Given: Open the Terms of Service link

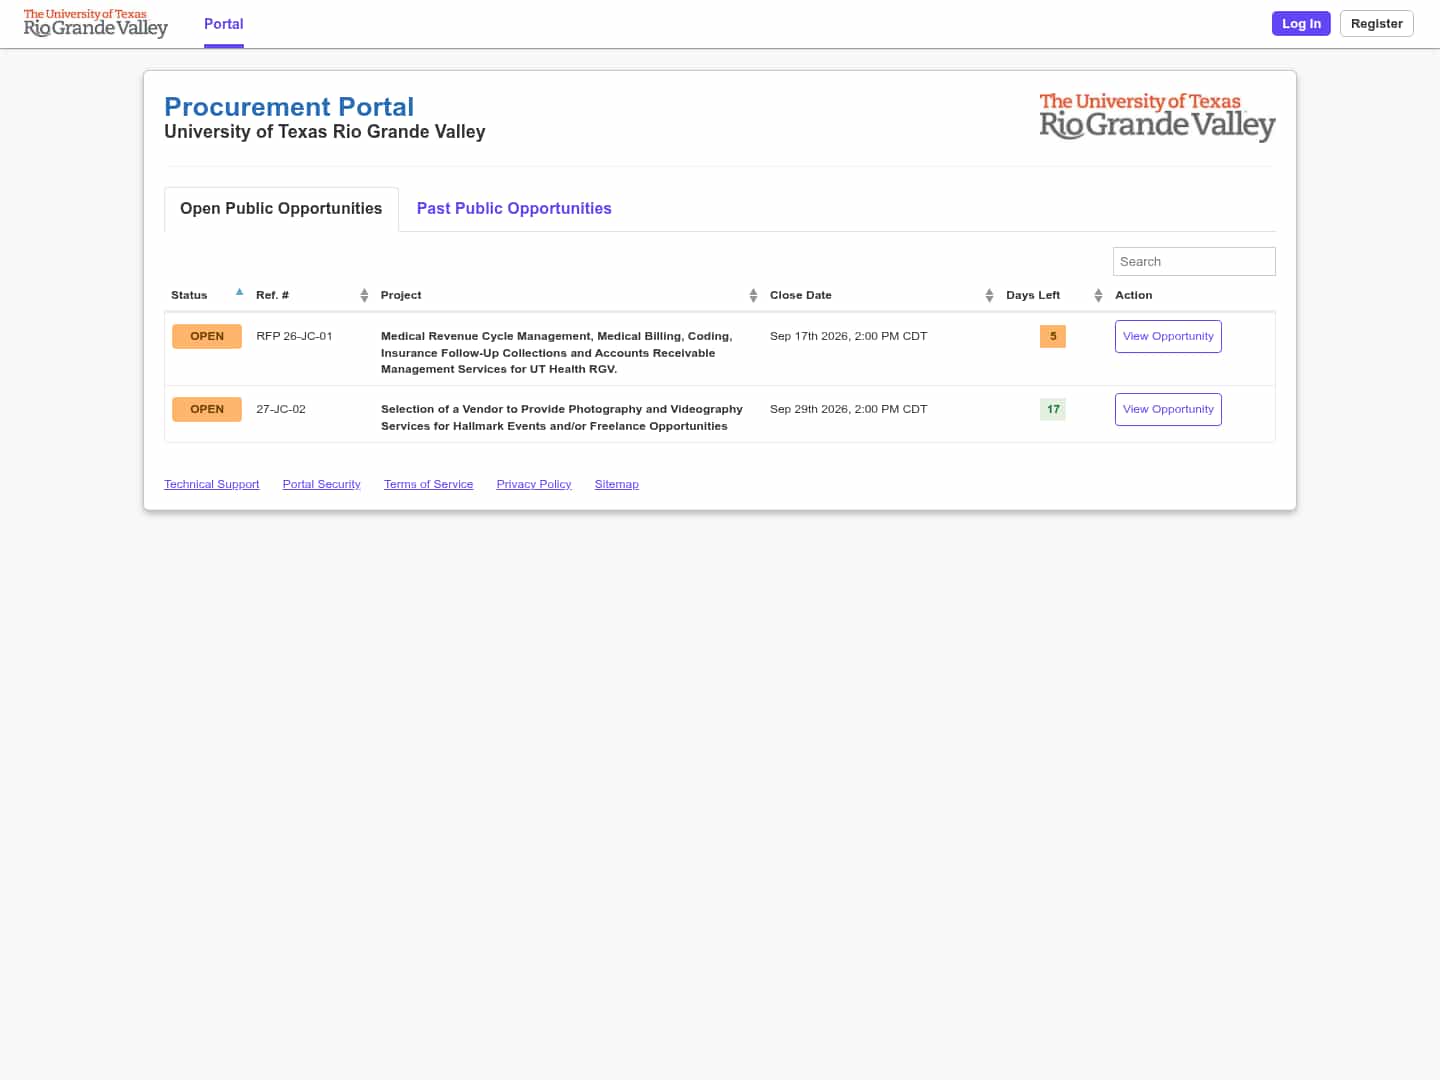Looking at the screenshot, I should pyautogui.click(x=429, y=484).
